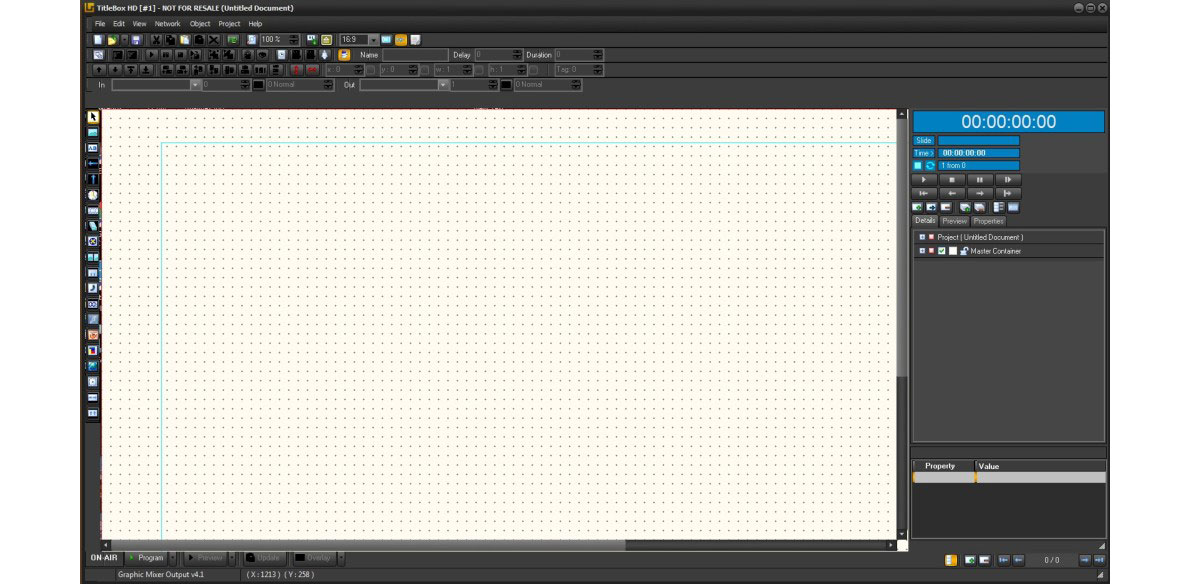Toggle the checkbox after width field
The image size is (1190, 584).
click(x=480, y=70)
